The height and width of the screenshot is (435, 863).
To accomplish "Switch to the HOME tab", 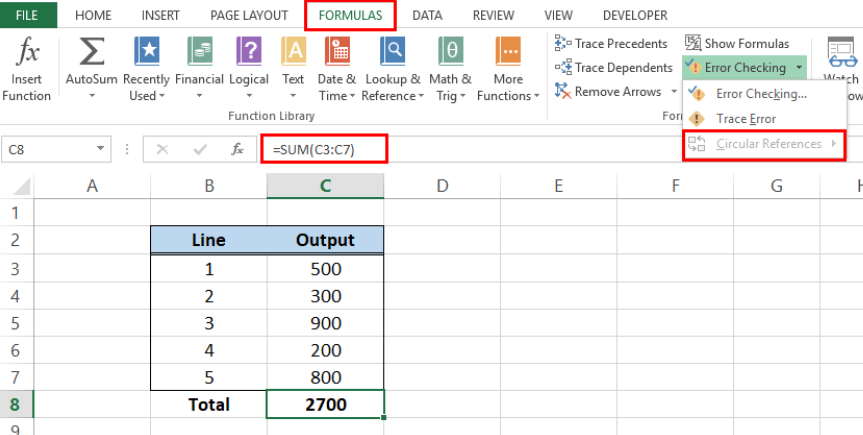I will coord(94,15).
